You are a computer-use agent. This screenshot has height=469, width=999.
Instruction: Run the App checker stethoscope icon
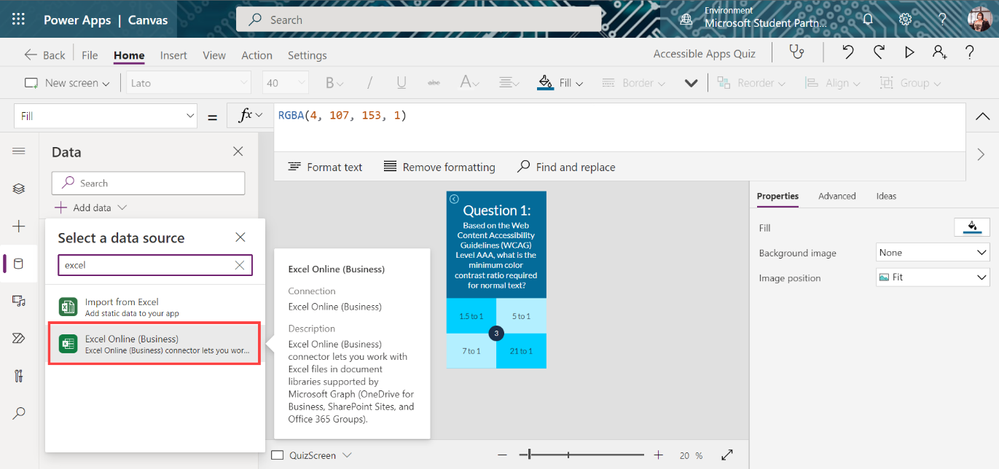pyautogui.click(x=797, y=53)
